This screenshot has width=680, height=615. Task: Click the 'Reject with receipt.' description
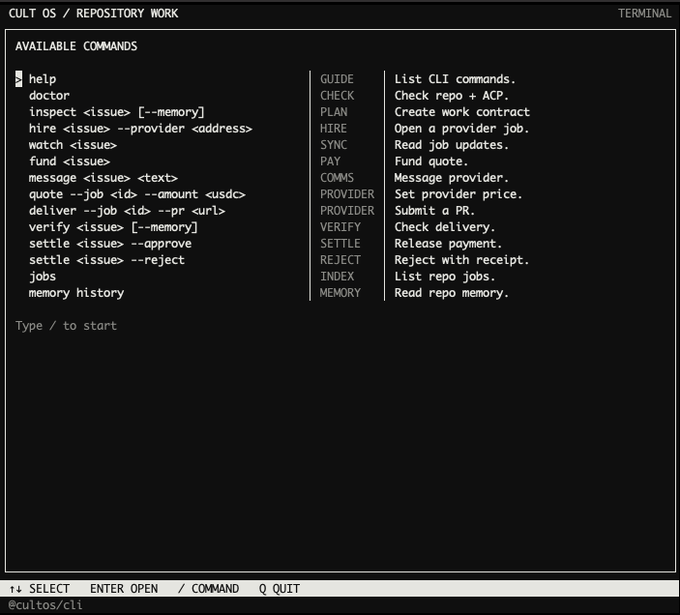tap(462, 260)
